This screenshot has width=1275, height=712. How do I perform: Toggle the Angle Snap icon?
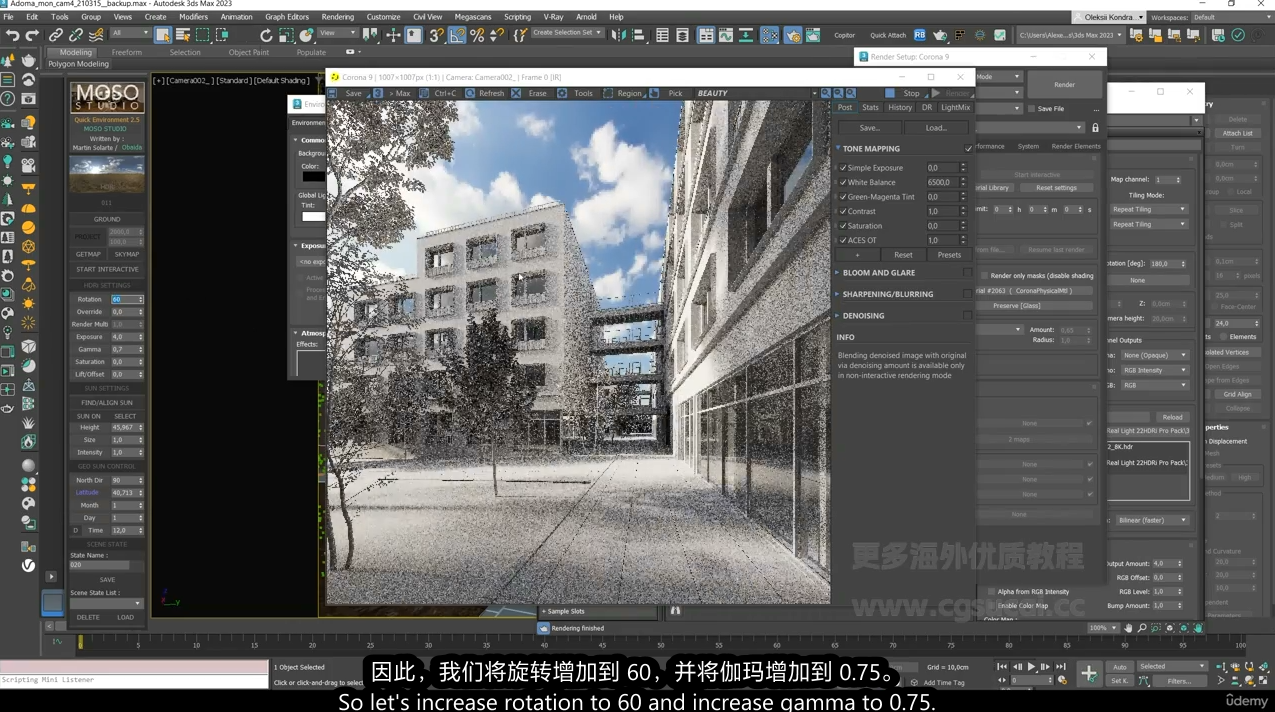coord(457,35)
